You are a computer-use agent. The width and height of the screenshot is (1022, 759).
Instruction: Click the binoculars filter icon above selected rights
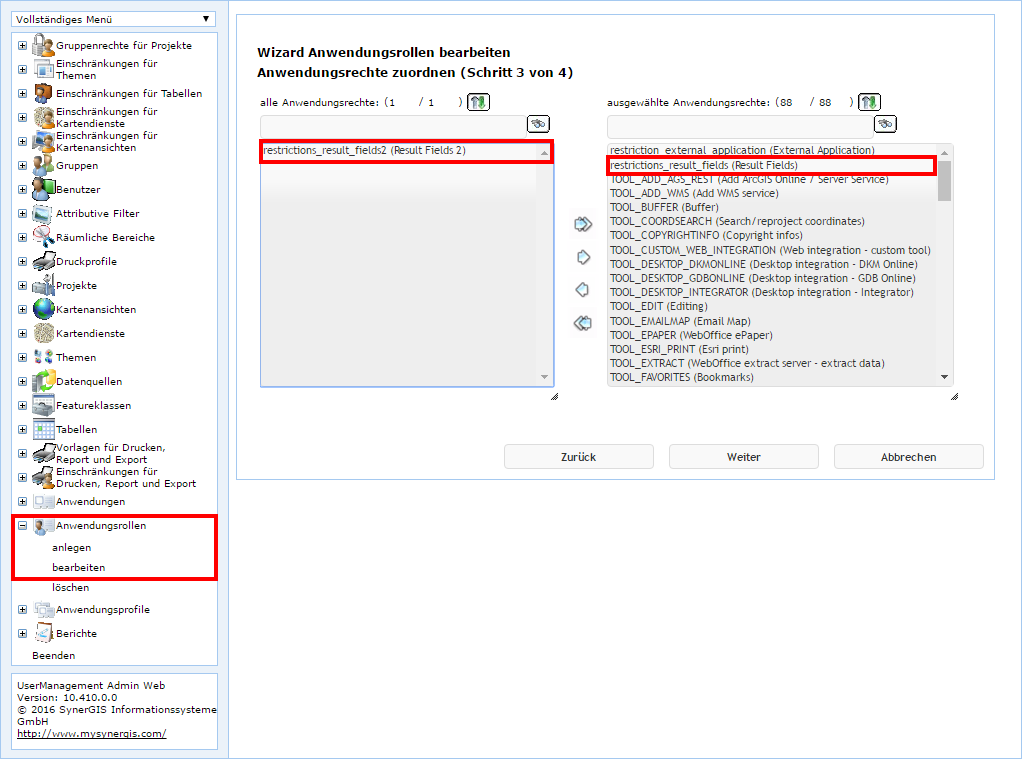[883, 123]
